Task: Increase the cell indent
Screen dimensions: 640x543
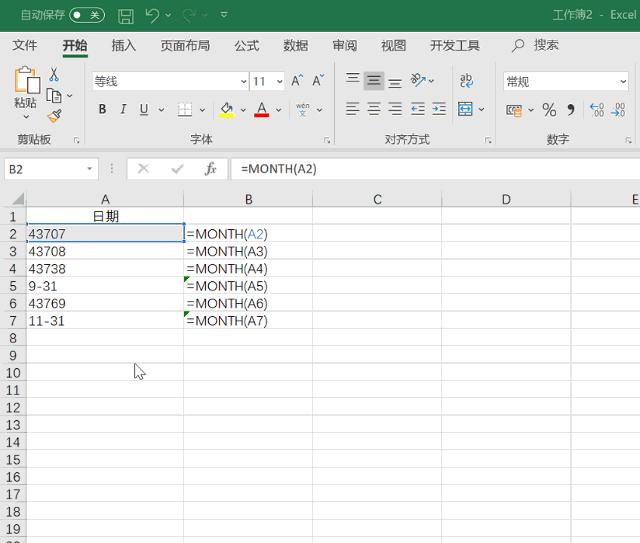Action: coord(439,109)
